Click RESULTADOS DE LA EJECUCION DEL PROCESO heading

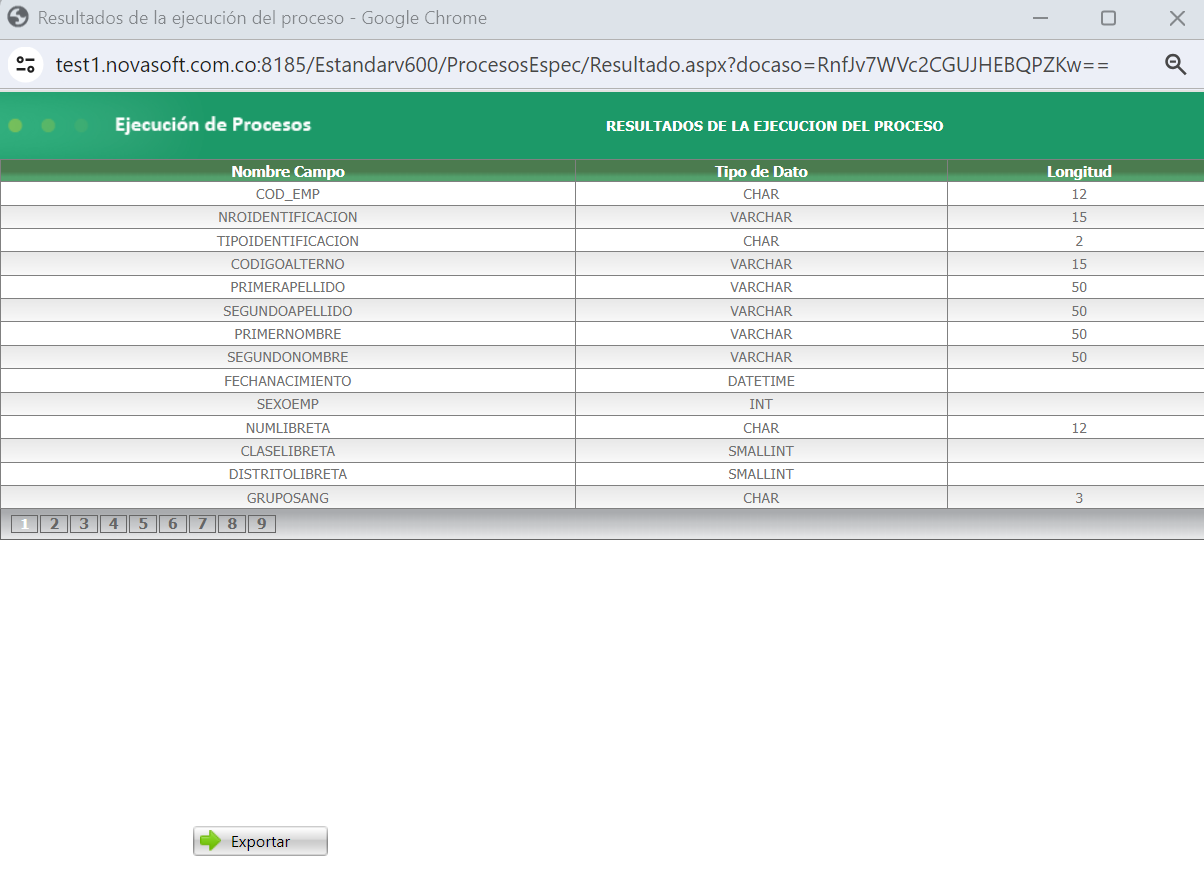(775, 126)
